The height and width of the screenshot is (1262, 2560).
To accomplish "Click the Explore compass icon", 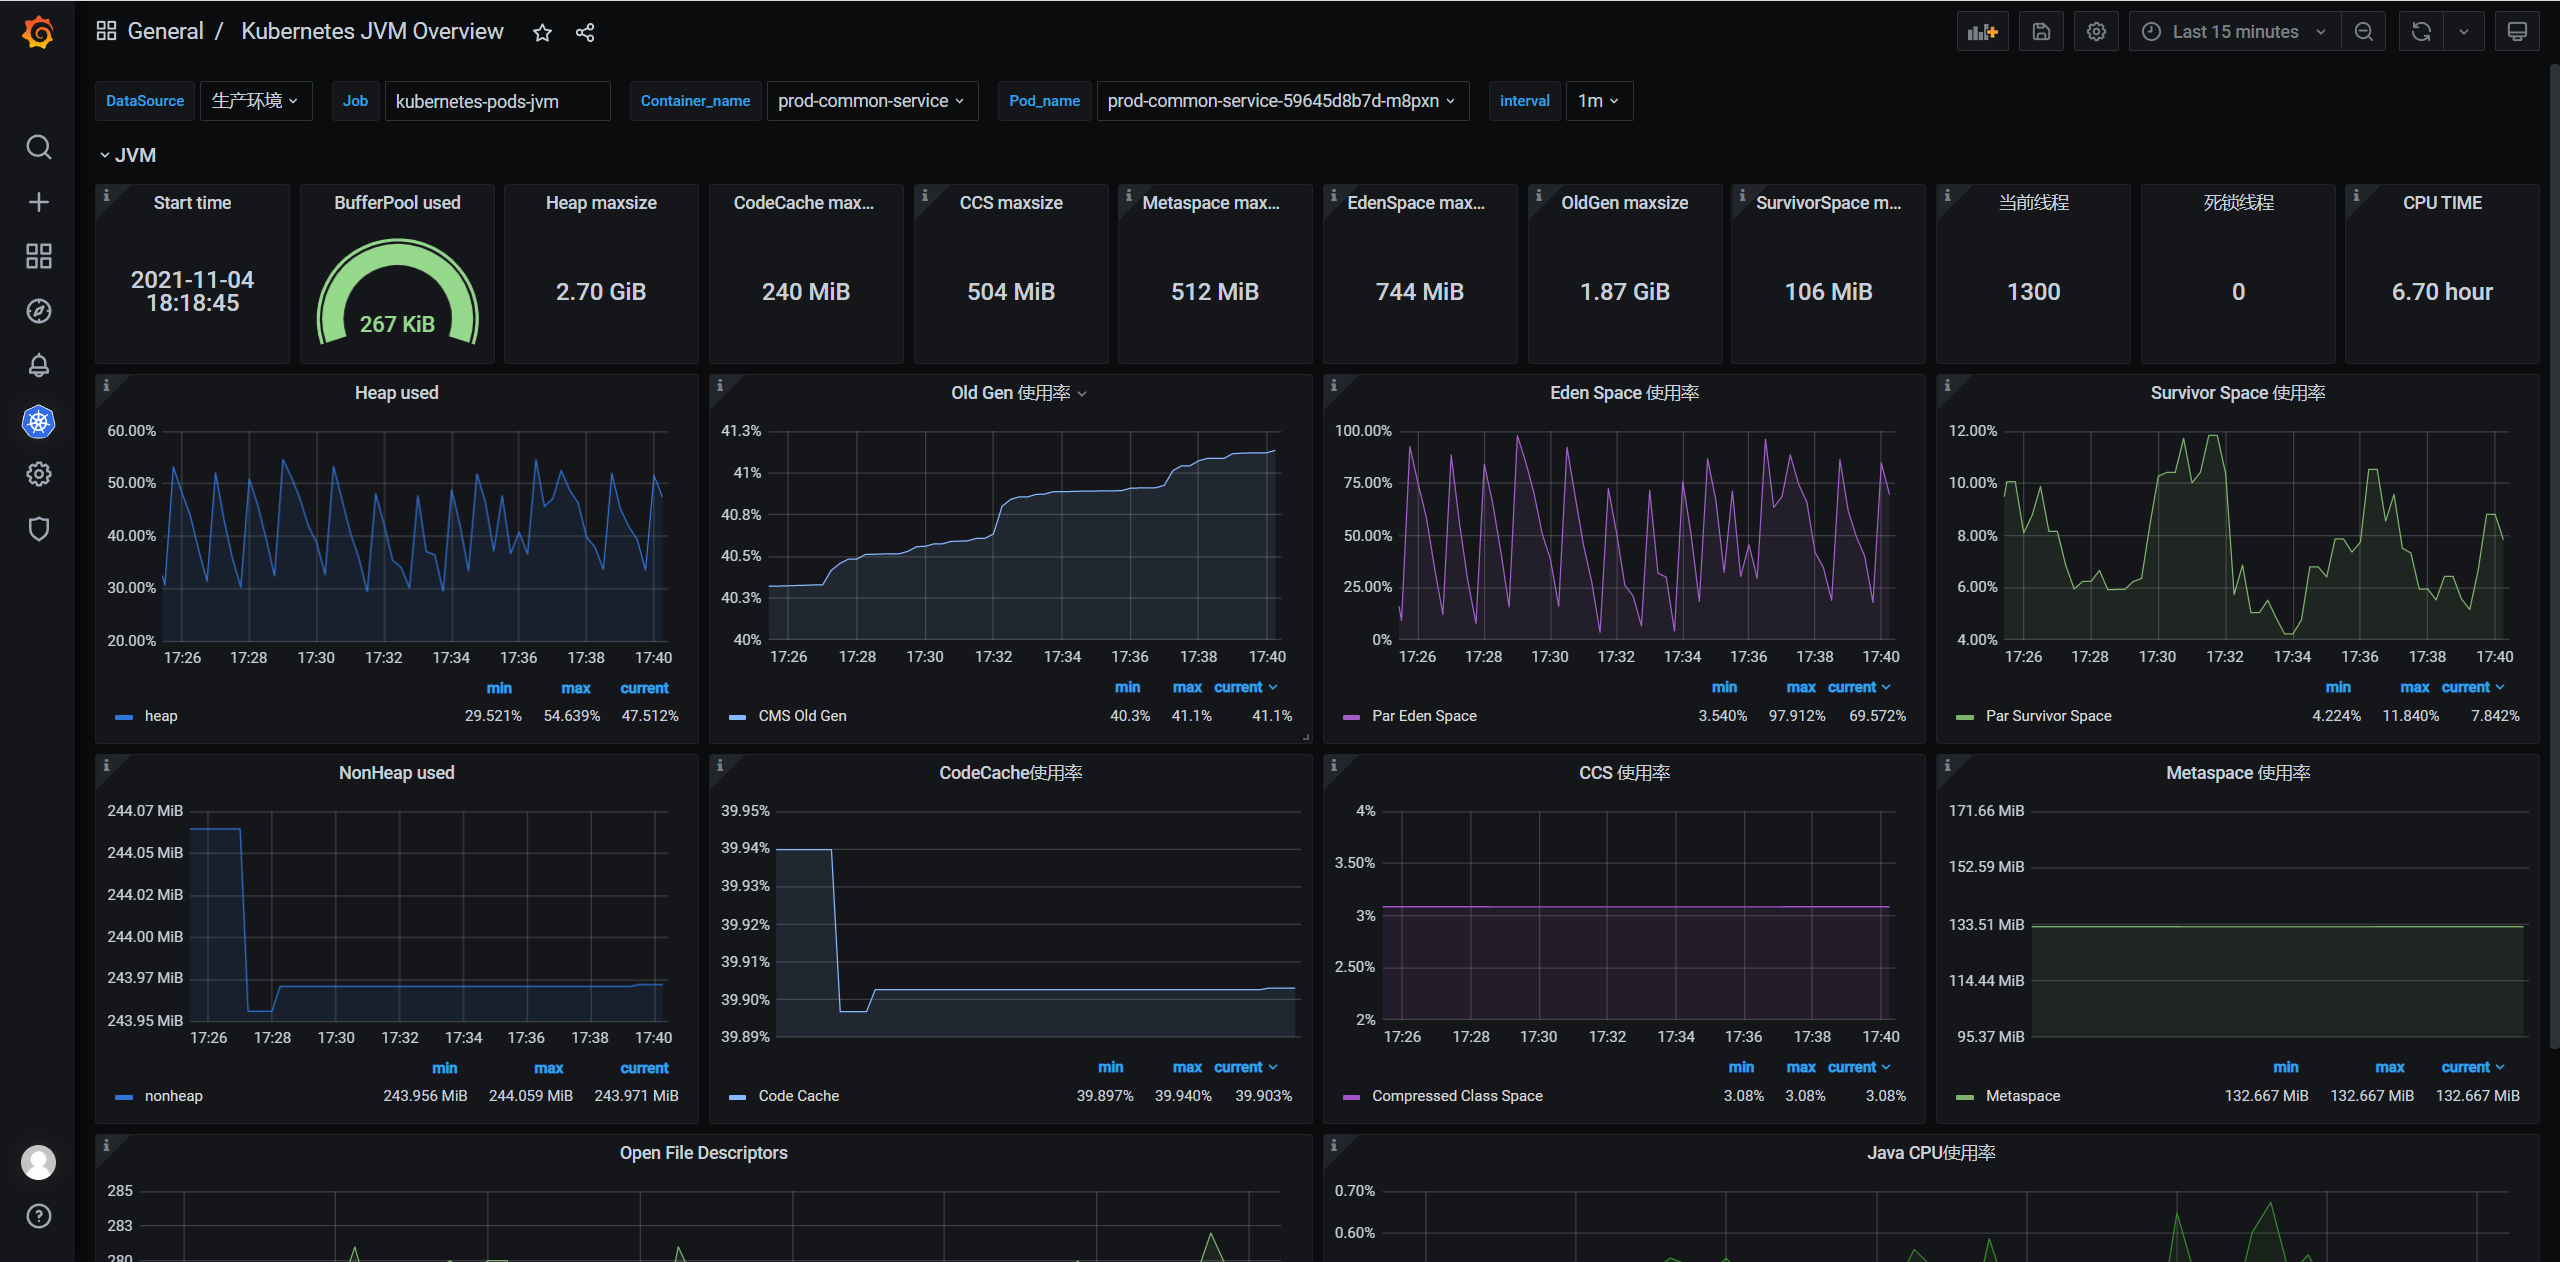I will click(38, 311).
